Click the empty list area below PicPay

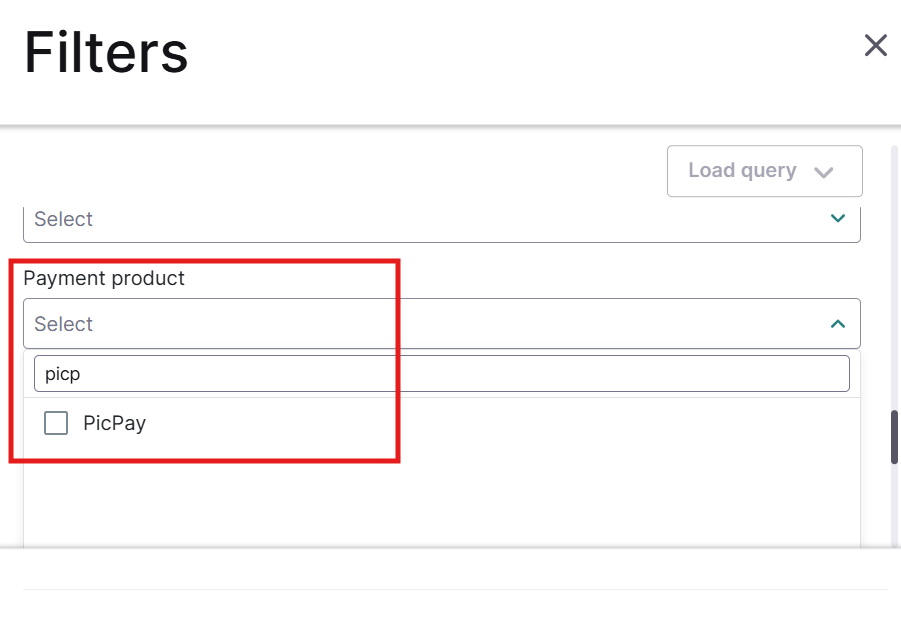(441, 495)
